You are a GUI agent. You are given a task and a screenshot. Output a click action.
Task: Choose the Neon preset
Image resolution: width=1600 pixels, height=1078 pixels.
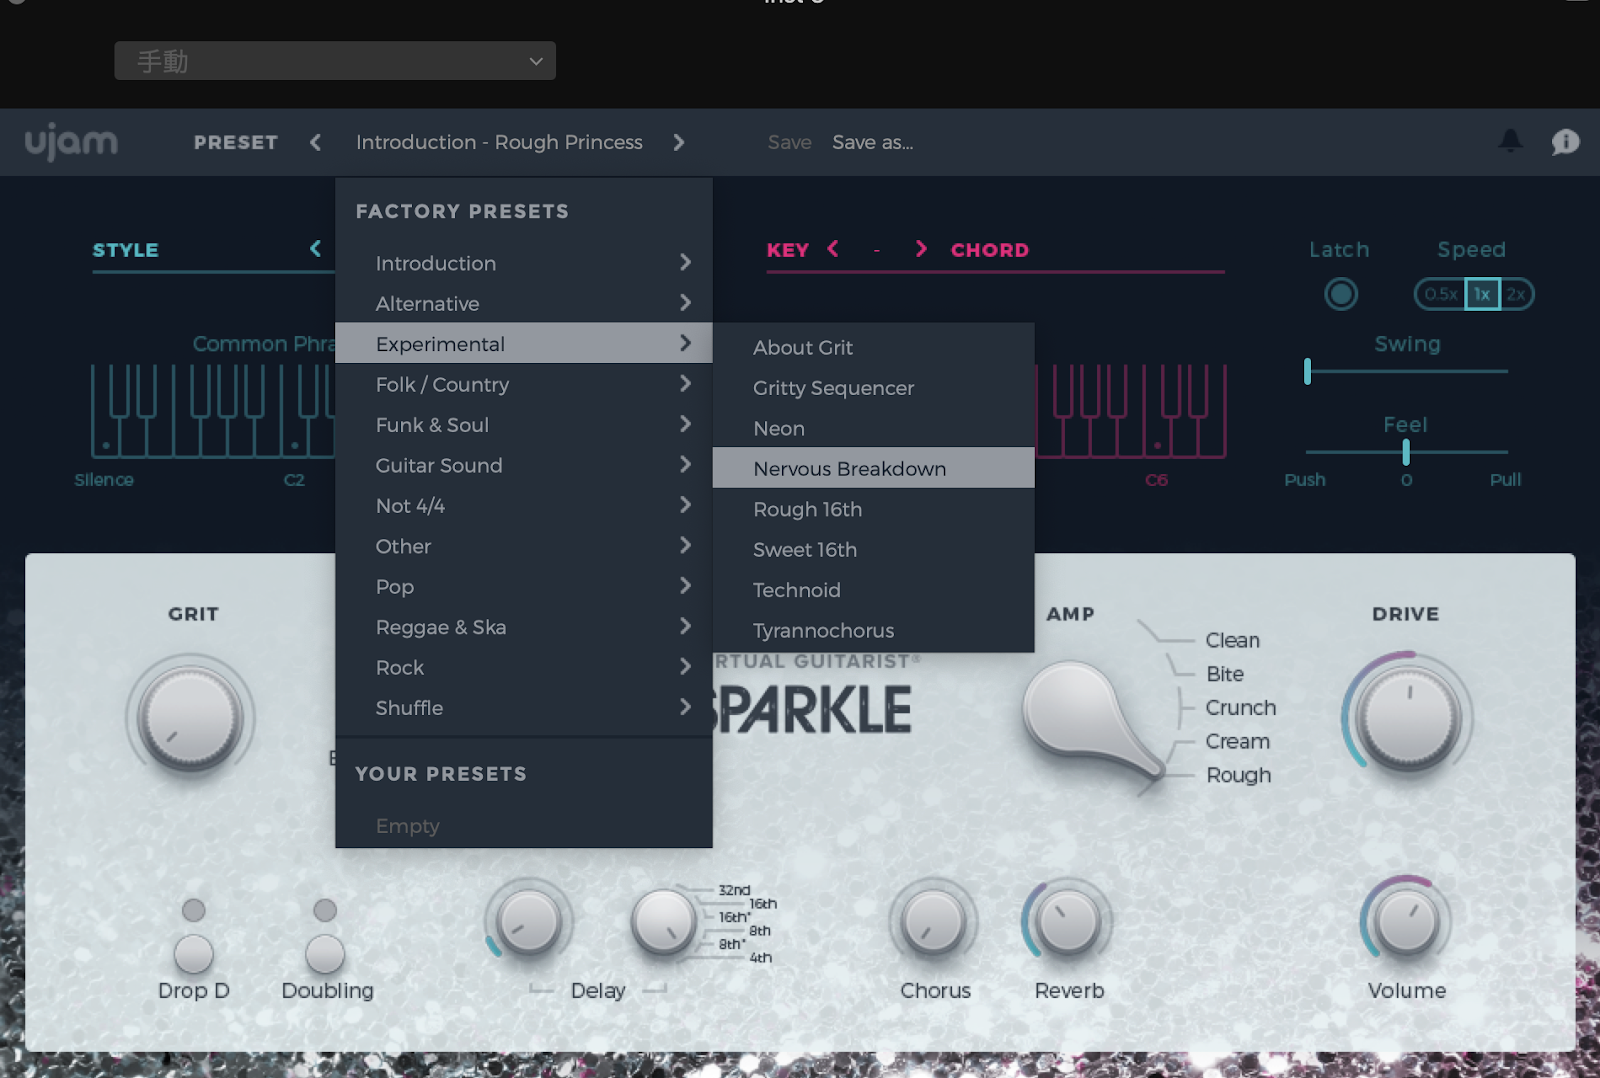tap(873, 428)
